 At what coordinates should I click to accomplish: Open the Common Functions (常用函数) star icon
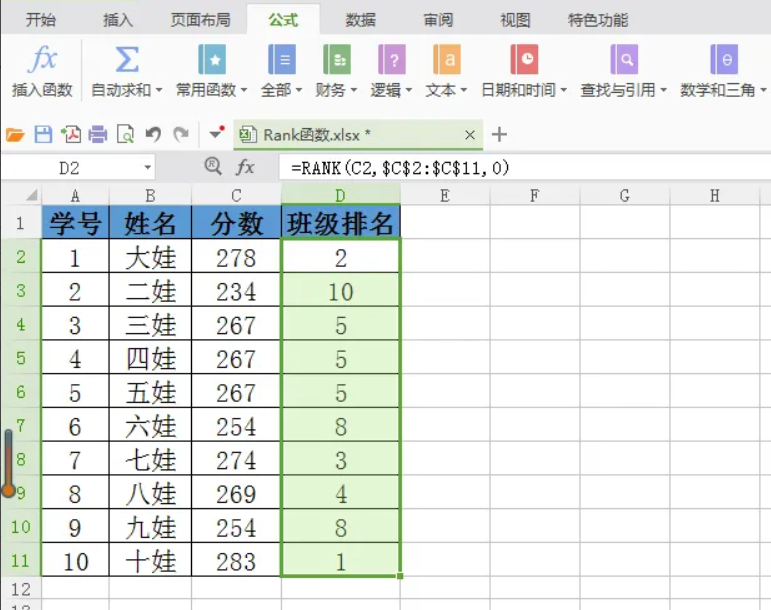pos(211,59)
